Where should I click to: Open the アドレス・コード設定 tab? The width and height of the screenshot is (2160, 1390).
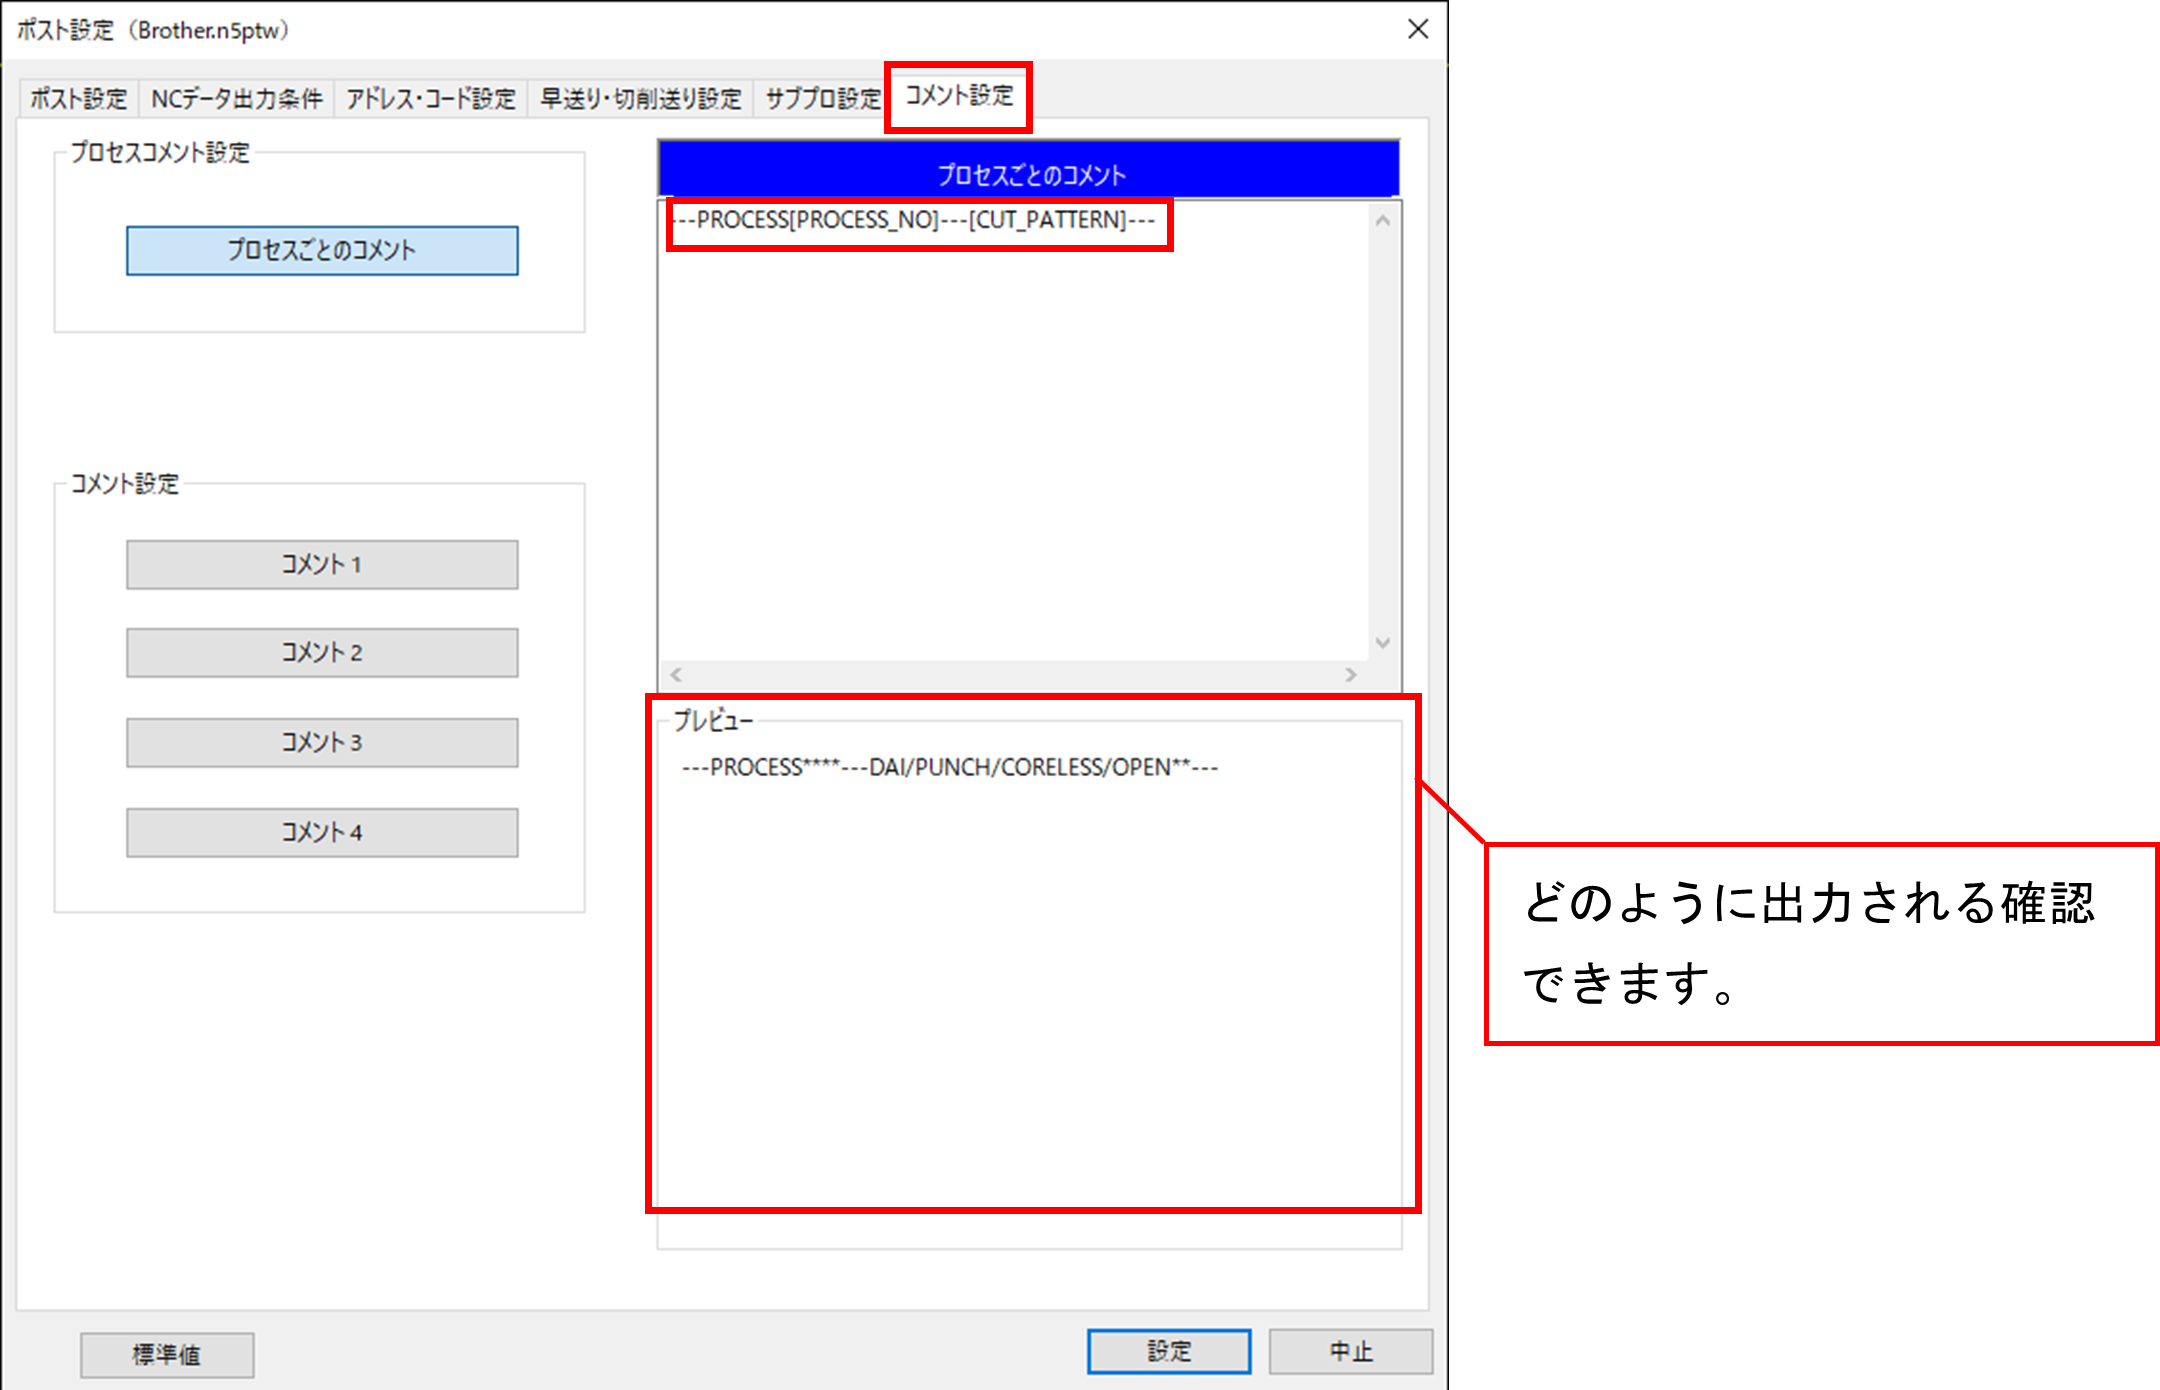click(x=431, y=99)
